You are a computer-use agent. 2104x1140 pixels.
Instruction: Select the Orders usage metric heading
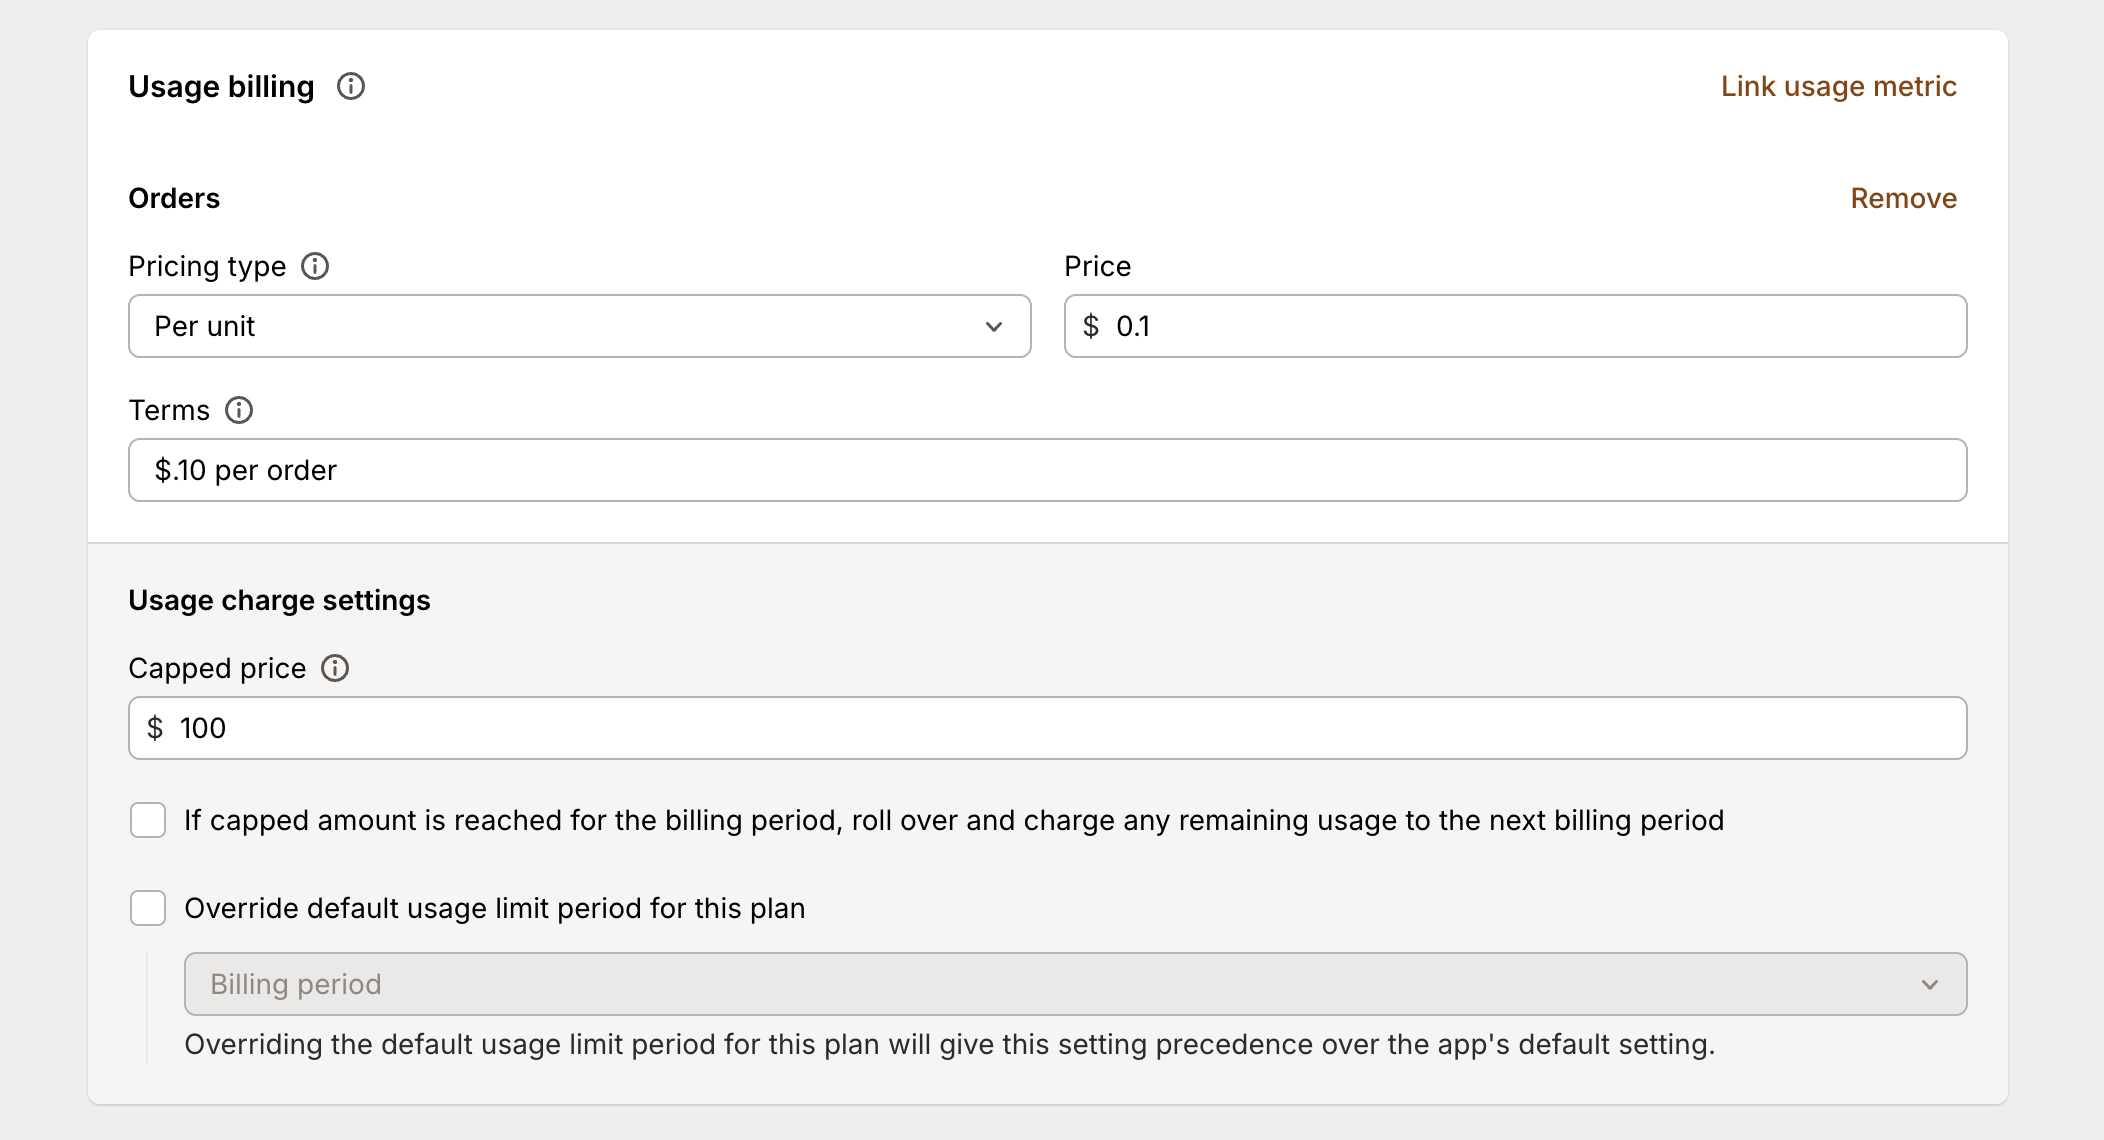pos(173,197)
